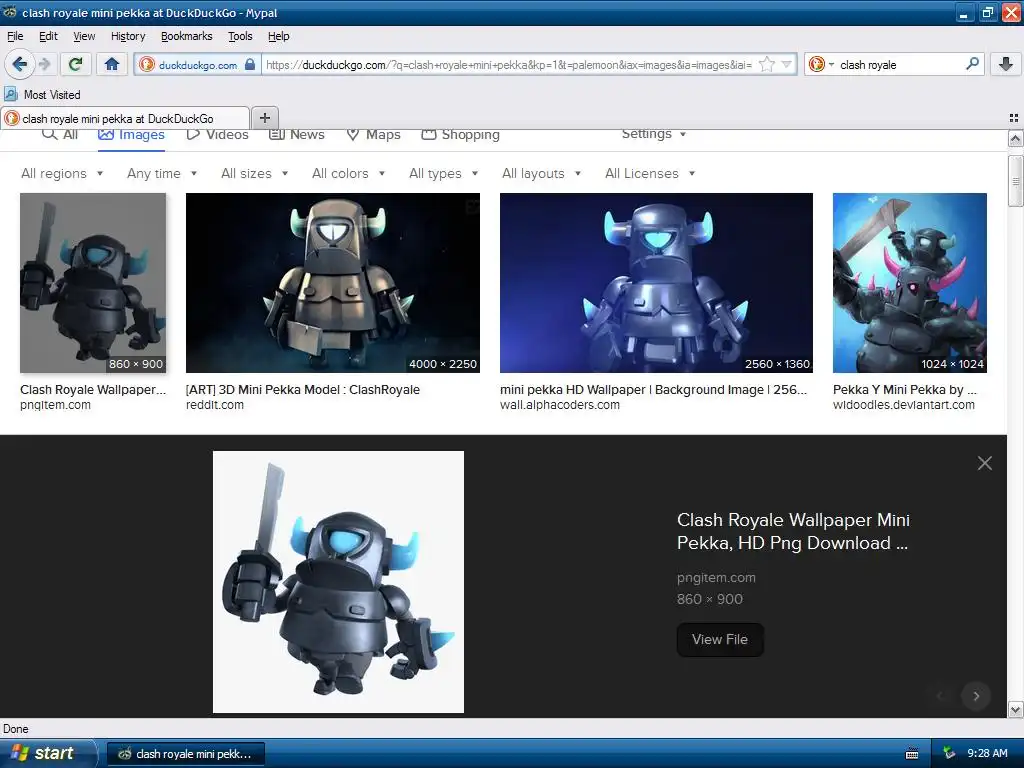This screenshot has width=1024, height=768.
Task: Switch to the News search tab
Action: click(297, 135)
